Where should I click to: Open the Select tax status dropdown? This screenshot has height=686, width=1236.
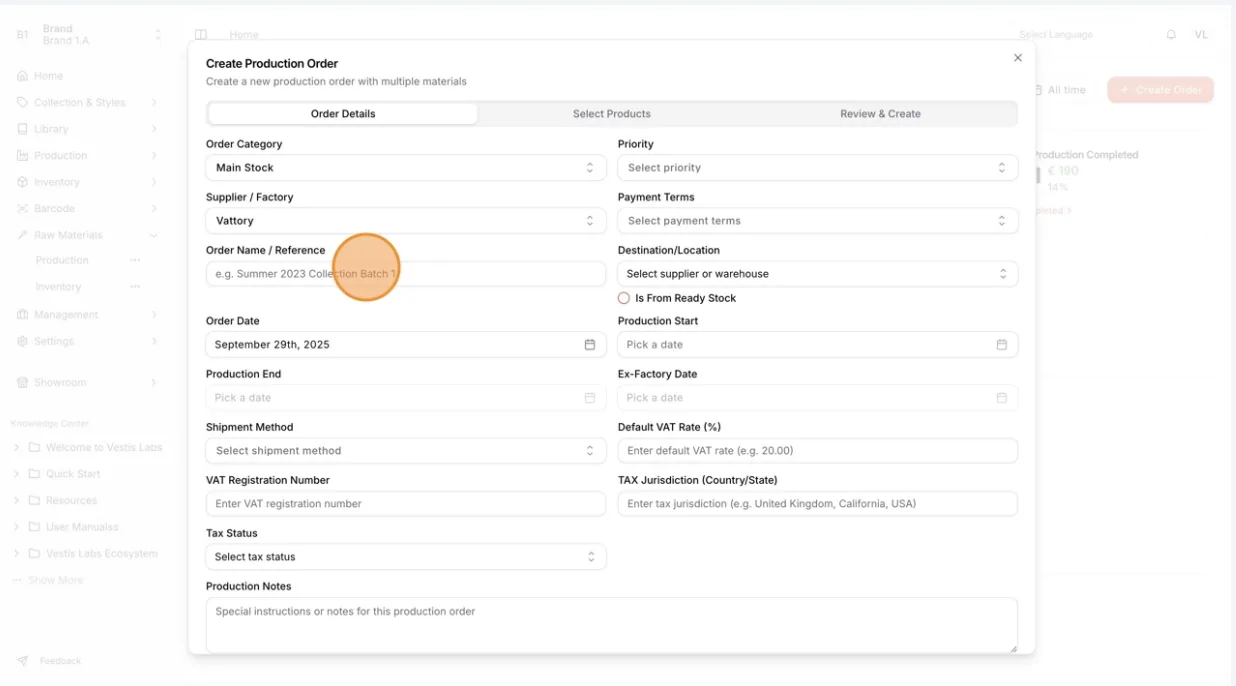pyautogui.click(x=406, y=557)
